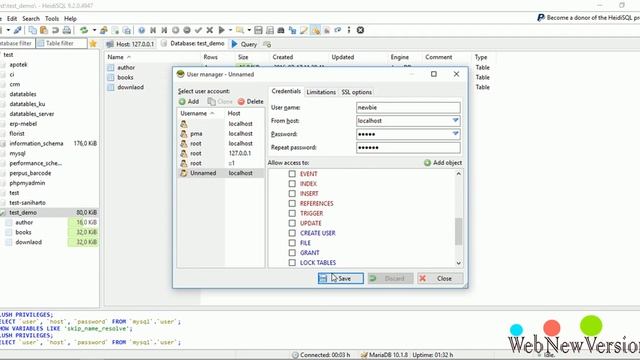This screenshot has height=360, width=640.
Task: Open dropdown arrow beside refresh icon
Action: pyautogui.click(x=94, y=30)
